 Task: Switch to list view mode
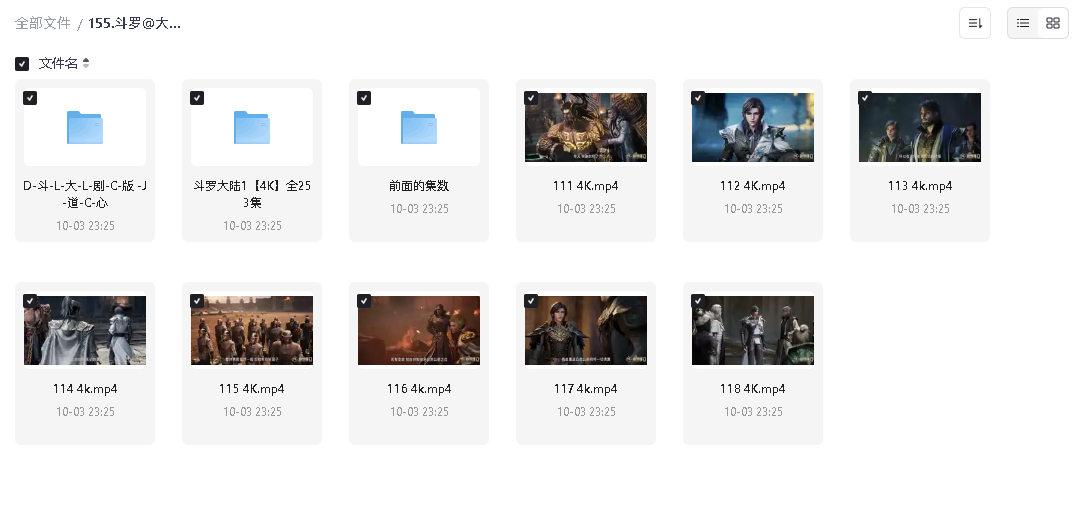[1023, 23]
